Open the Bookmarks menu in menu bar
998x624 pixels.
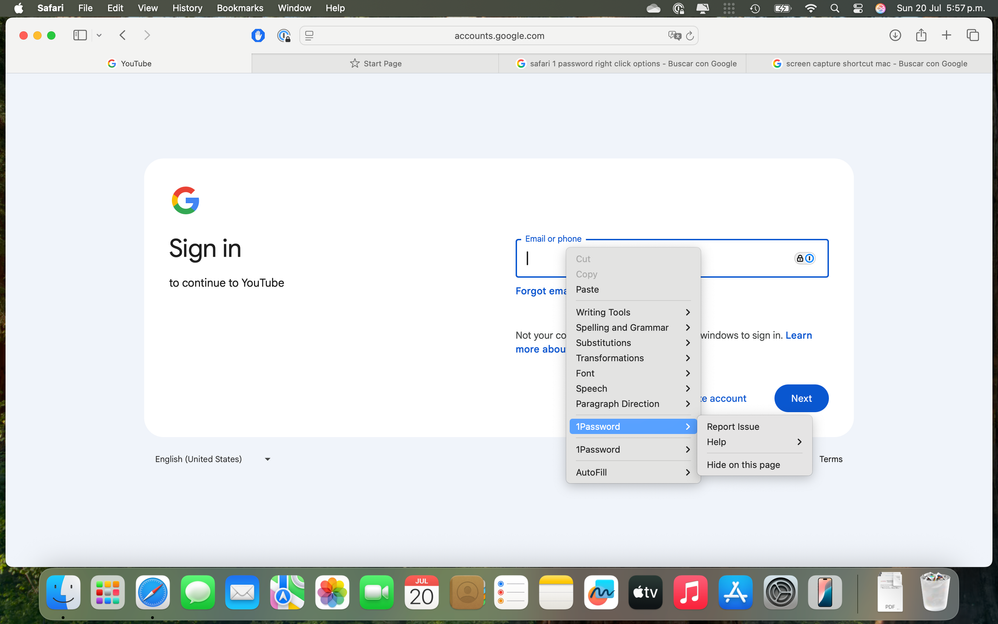[240, 8]
